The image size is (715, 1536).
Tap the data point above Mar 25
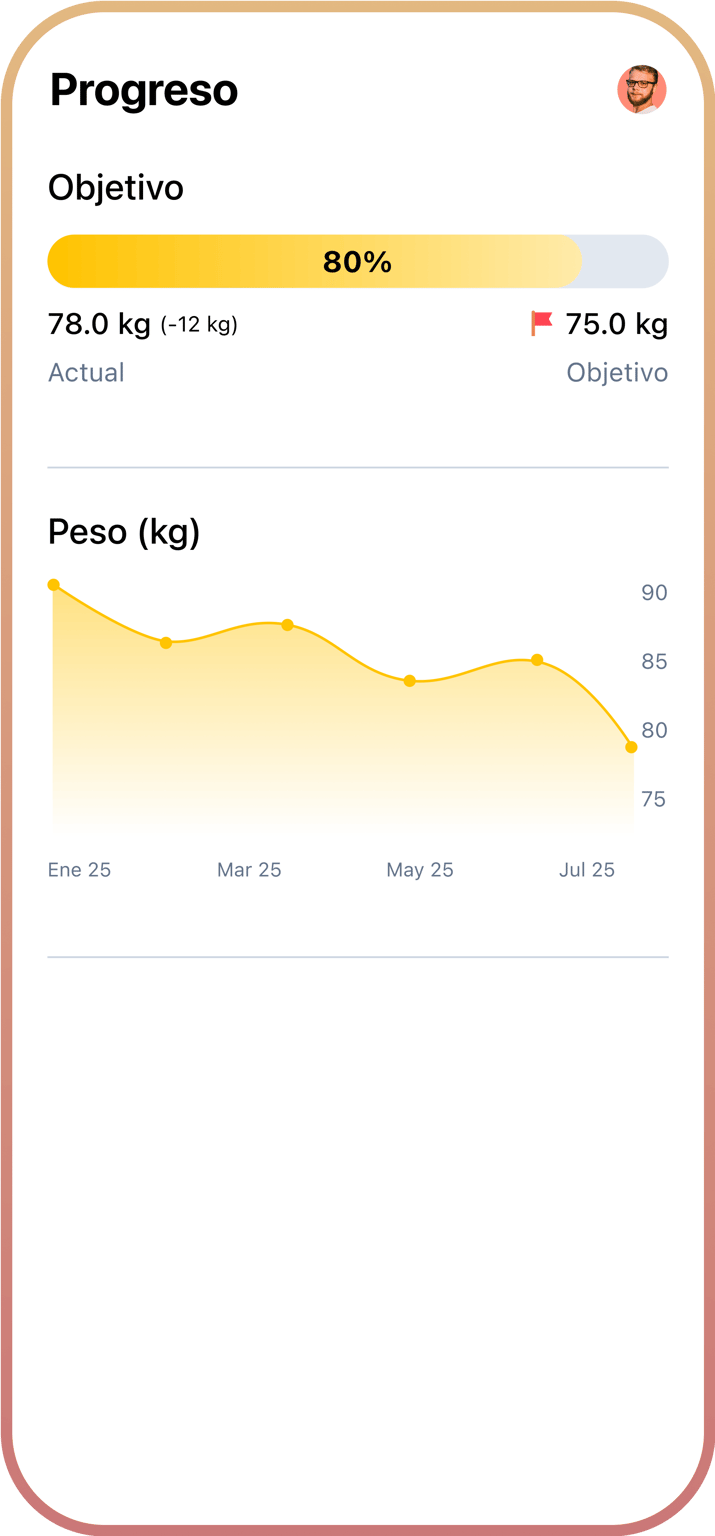(288, 625)
